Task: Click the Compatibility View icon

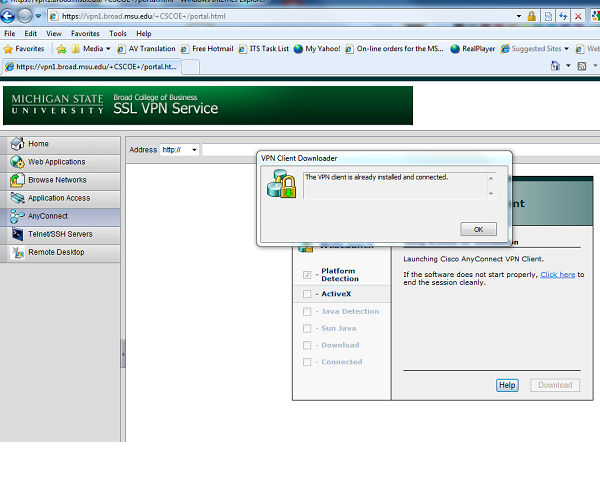Action: tap(548, 16)
